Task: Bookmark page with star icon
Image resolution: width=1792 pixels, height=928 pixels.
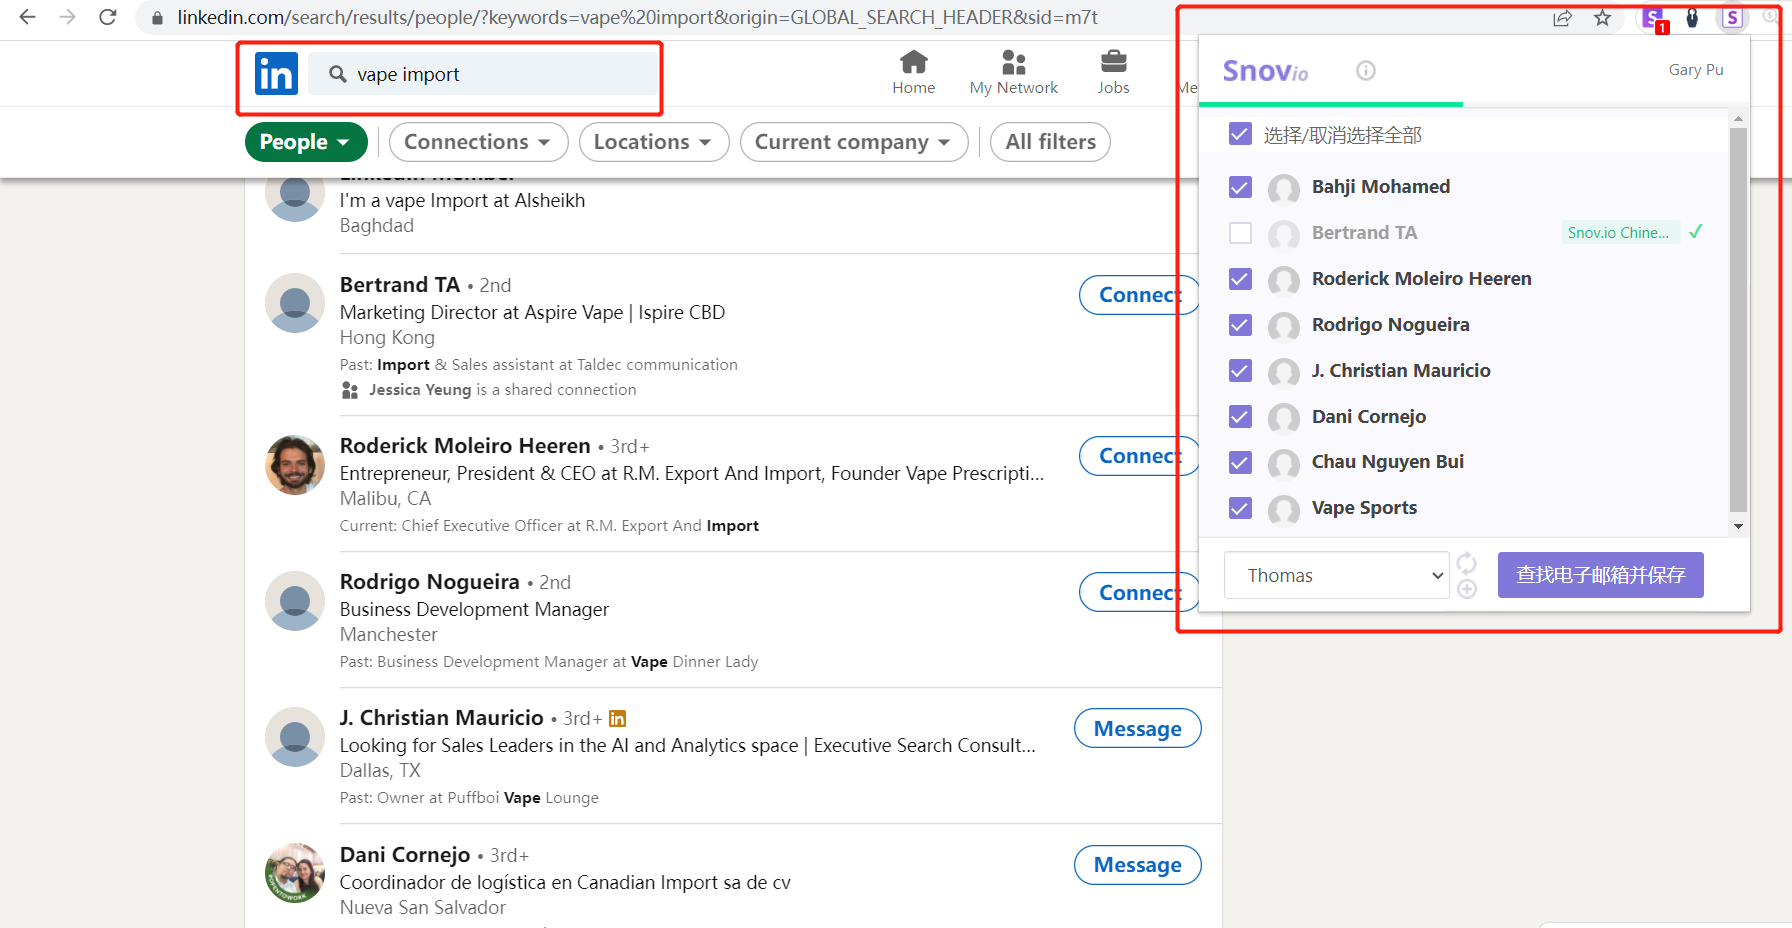Action: 1603,18
